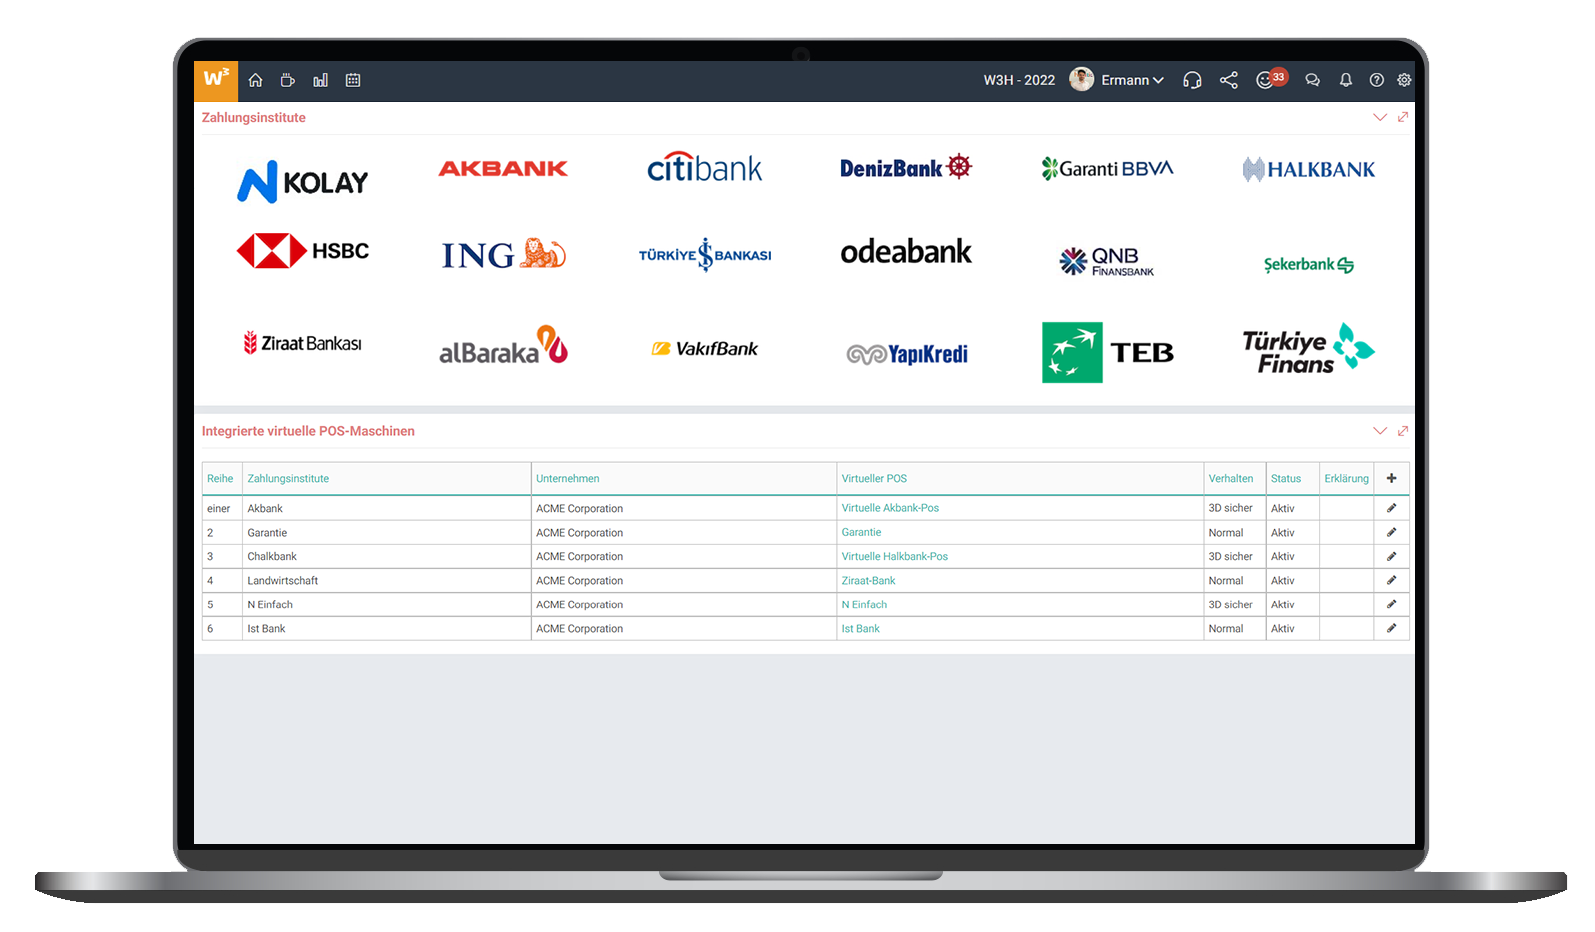Open the Virtuelle Akbank-Pos link
The height and width of the screenshot is (932, 1595).
tap(890, 508)
